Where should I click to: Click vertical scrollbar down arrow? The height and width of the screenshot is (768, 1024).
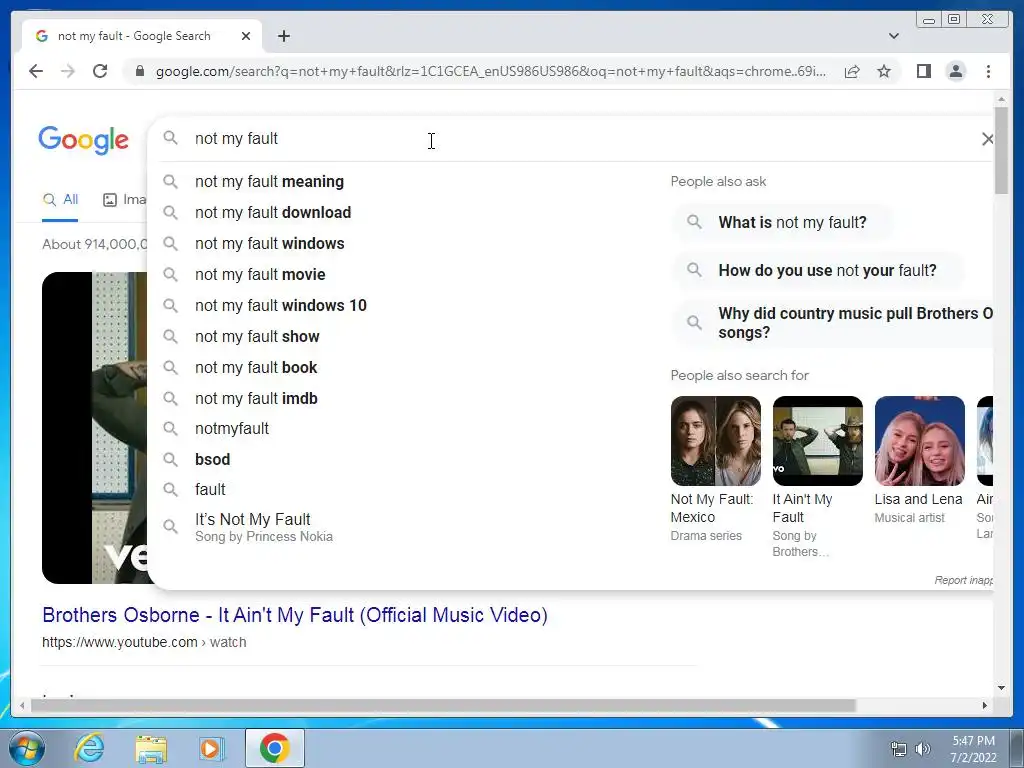pos(1001,688)
